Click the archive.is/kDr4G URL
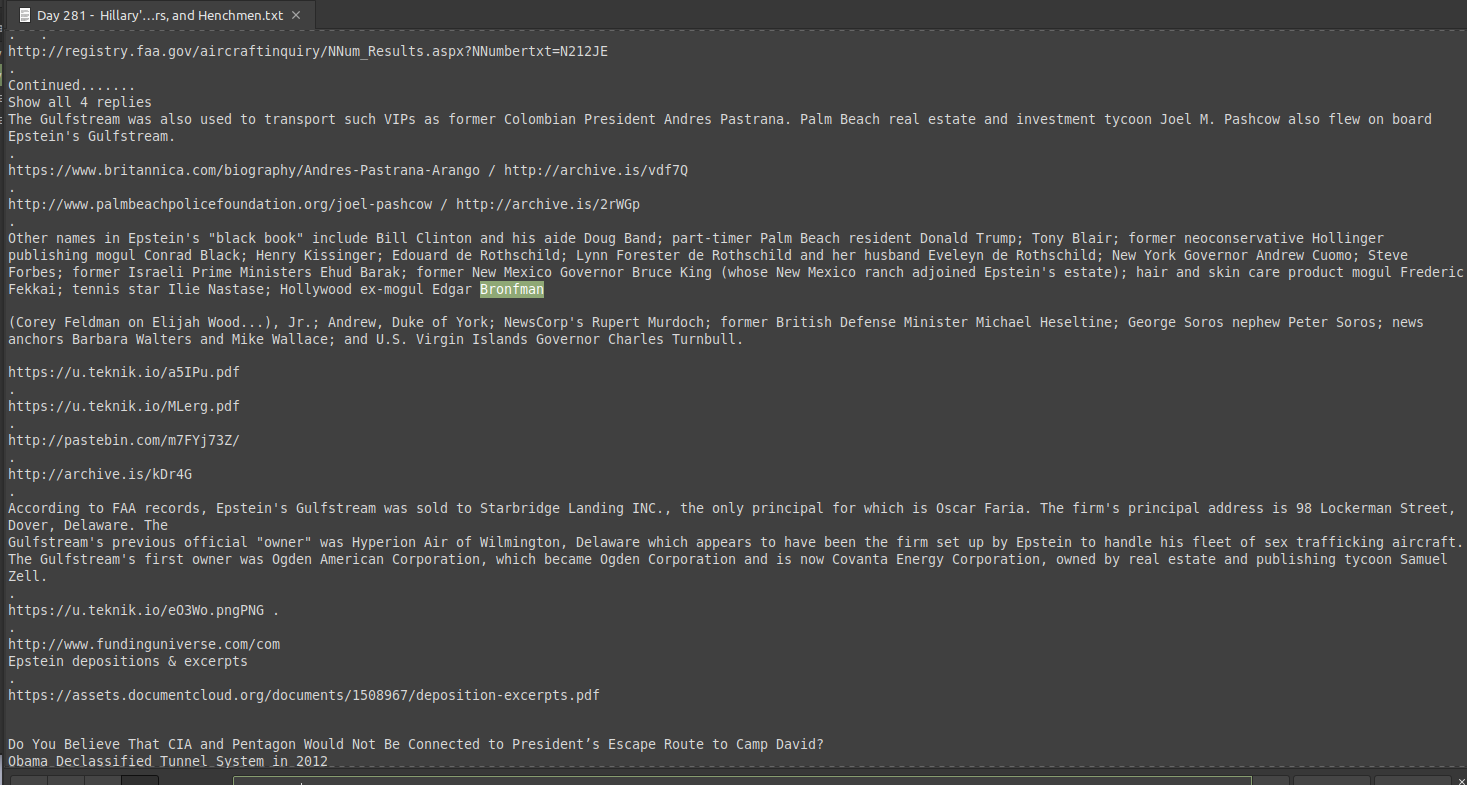 (x=100, y=474)
